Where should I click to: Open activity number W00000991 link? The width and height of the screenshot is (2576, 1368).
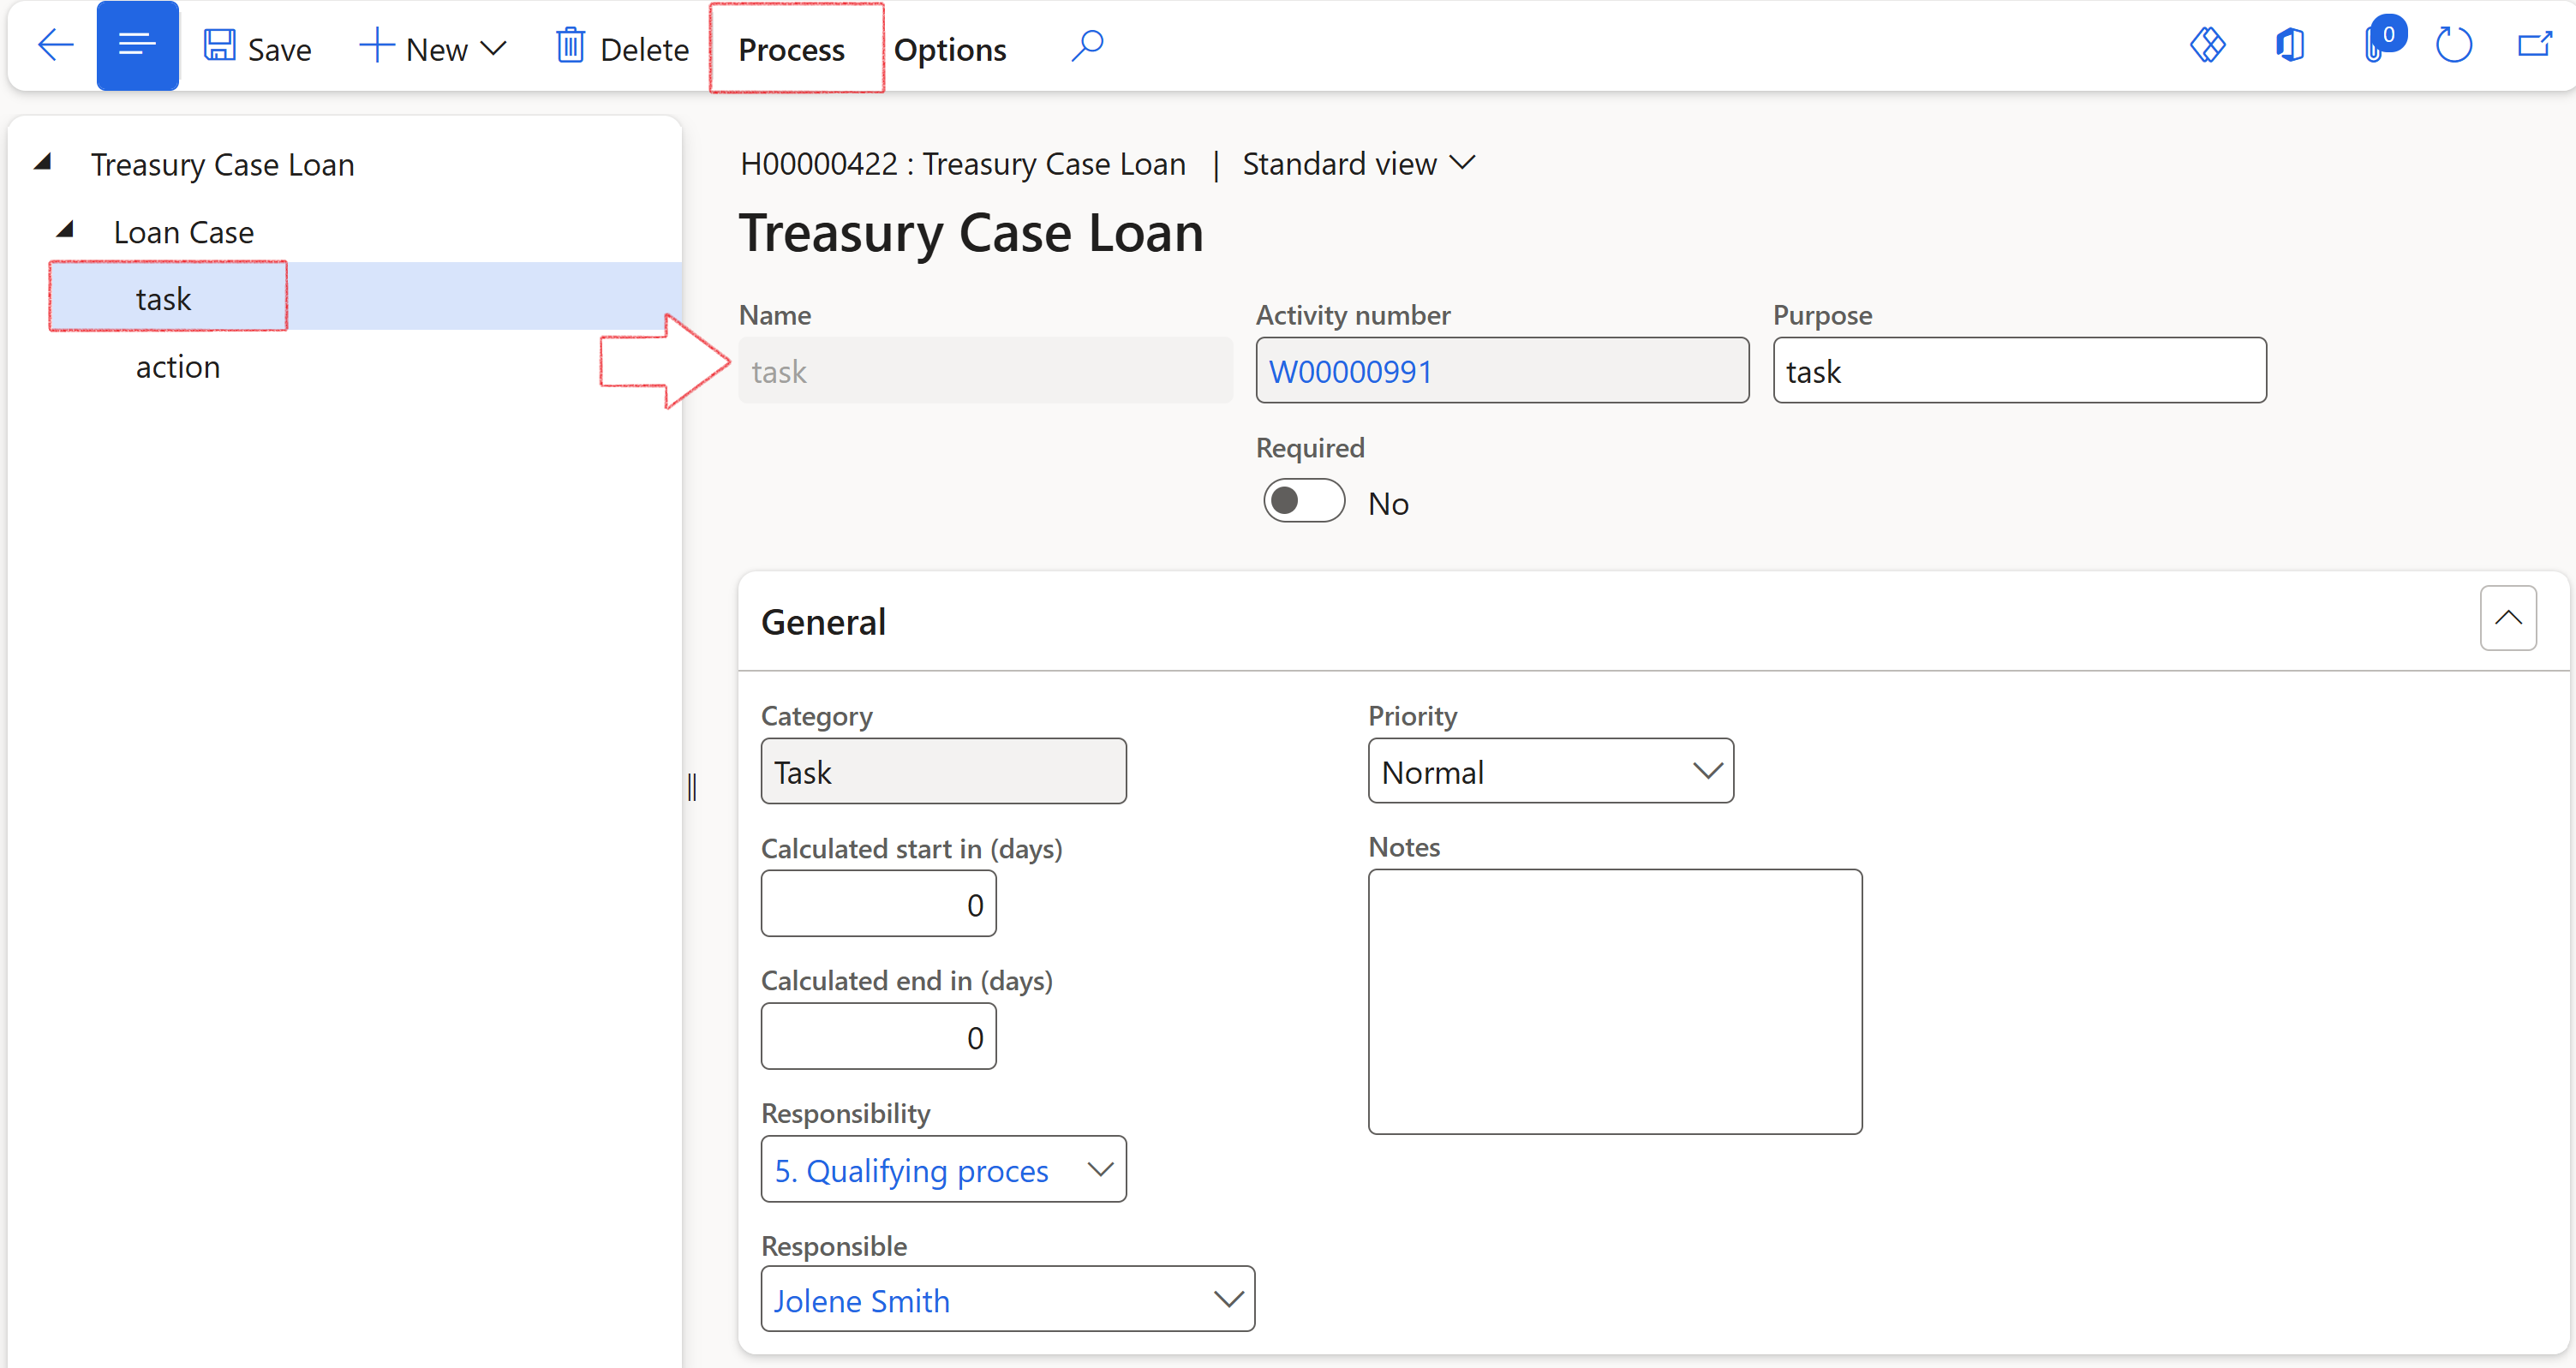[x=1350, y=371]
